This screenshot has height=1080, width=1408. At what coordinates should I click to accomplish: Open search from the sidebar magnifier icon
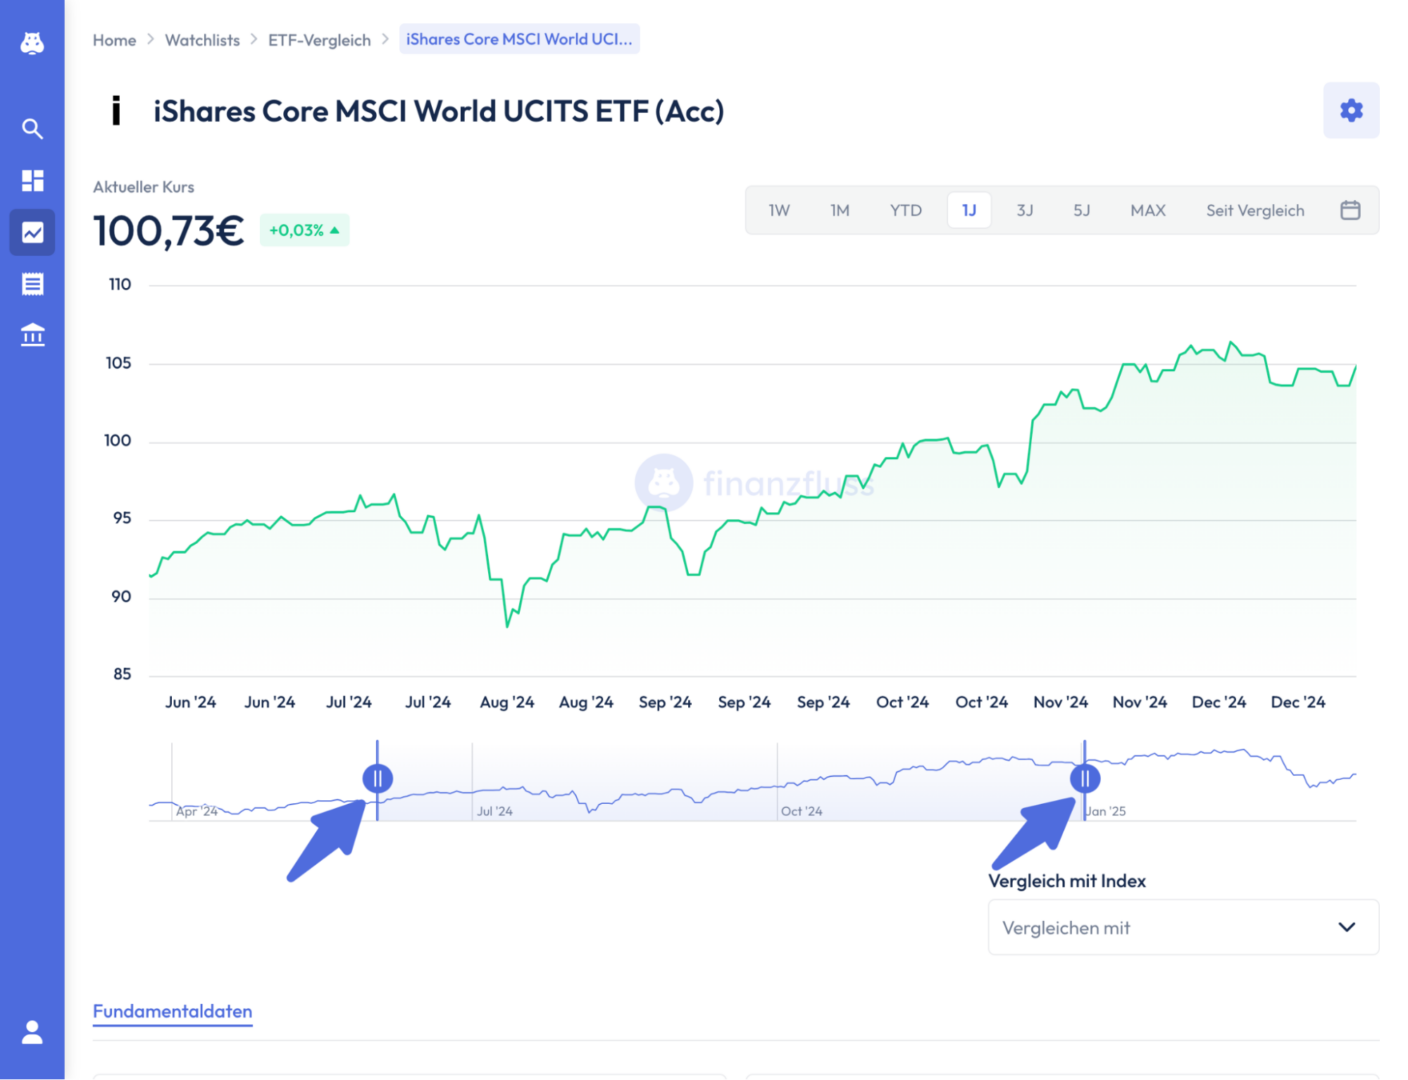[32, 128]
